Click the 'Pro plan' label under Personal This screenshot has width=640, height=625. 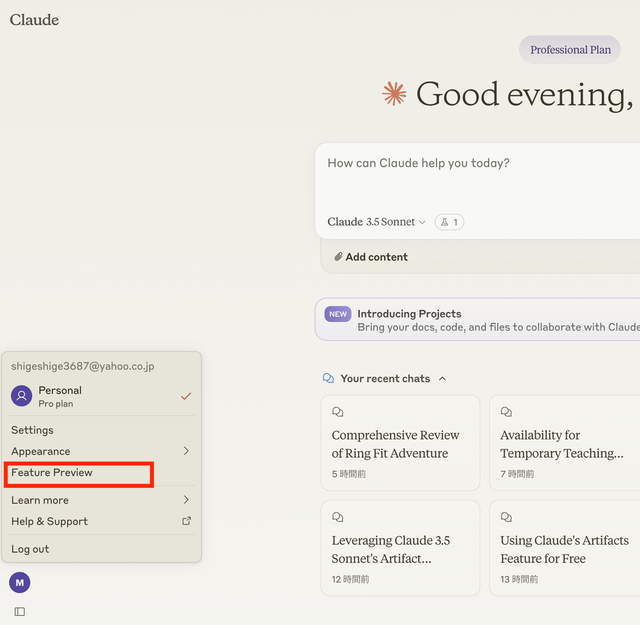[x=56, y=404]
